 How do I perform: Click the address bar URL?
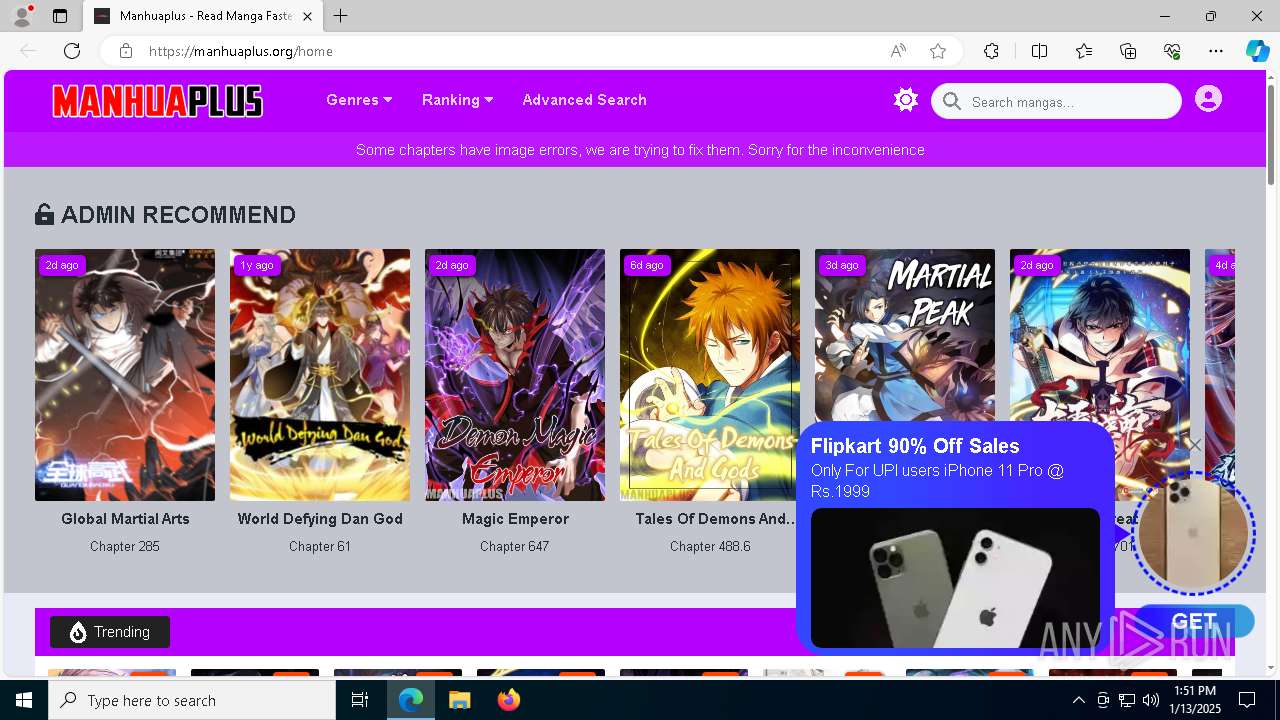click(x=241, y=51)
